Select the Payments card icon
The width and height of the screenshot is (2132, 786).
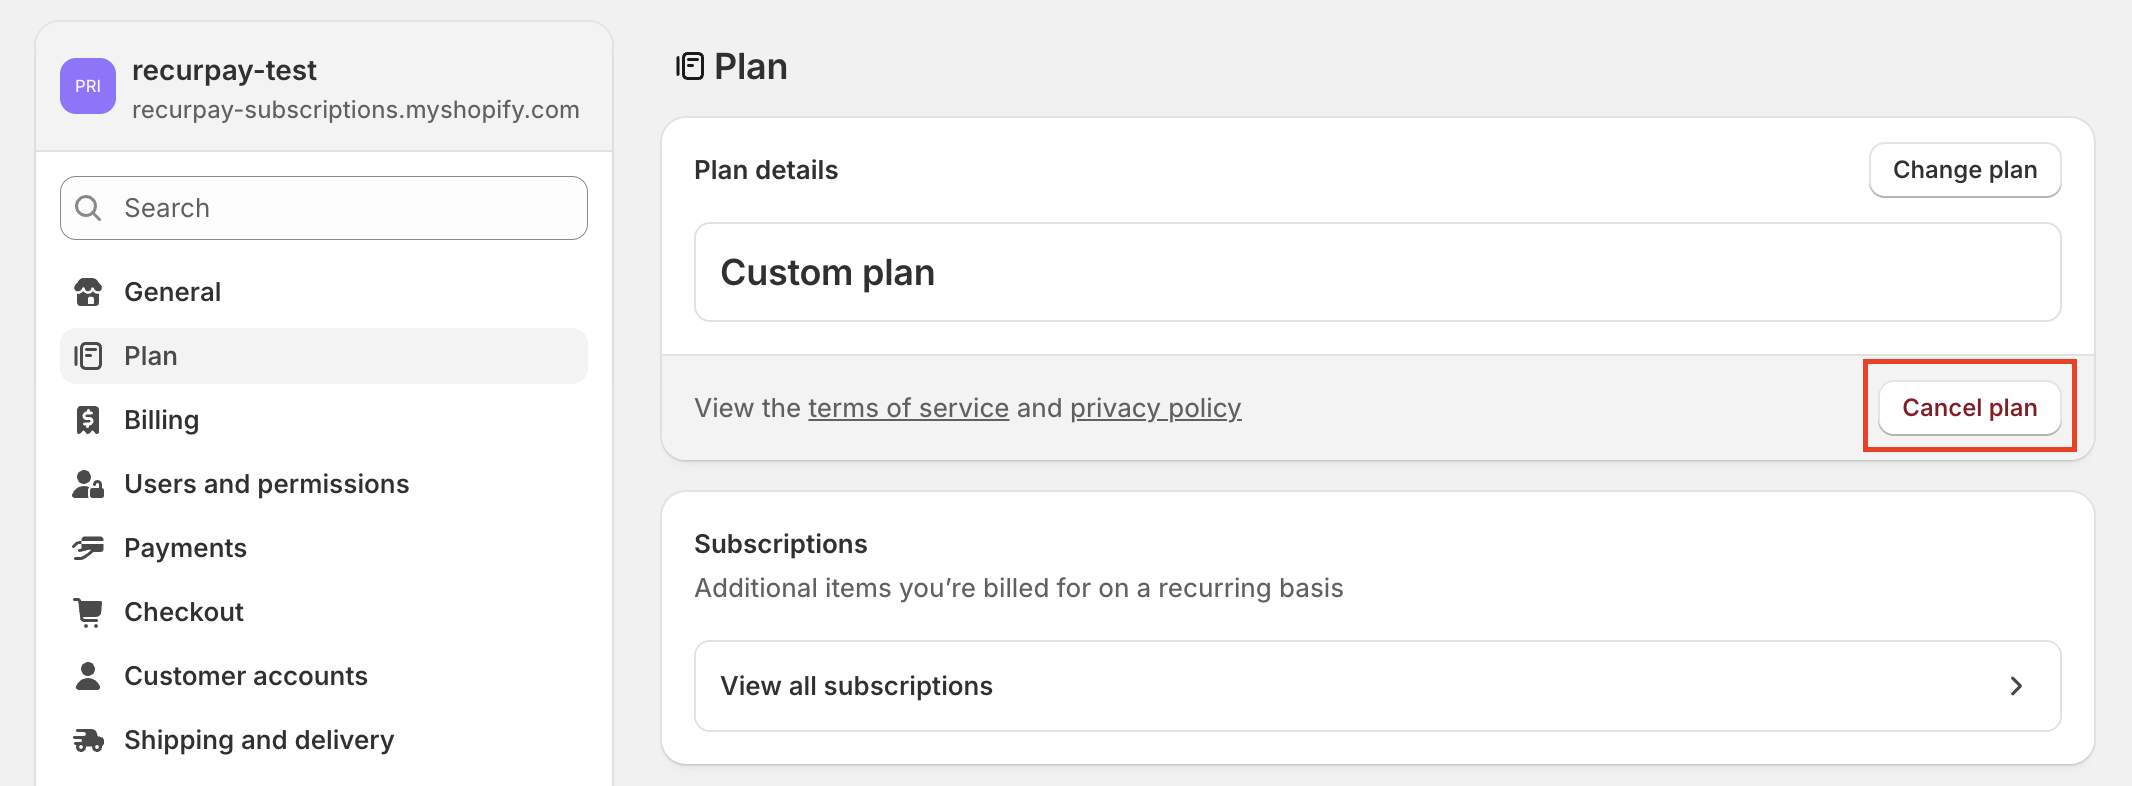tap(89, 548)
